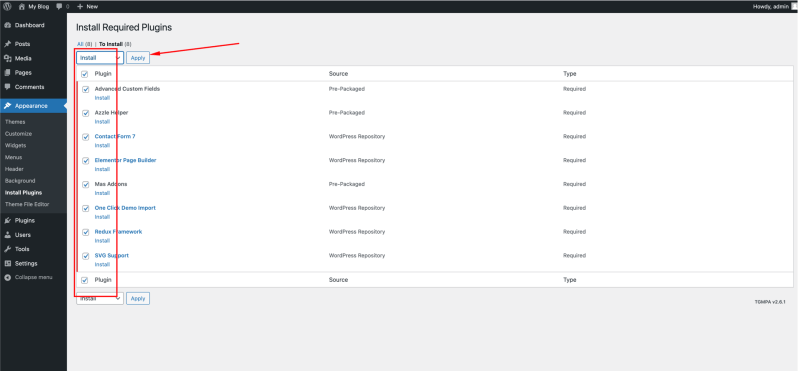Image resolution: width=798 pixels, height=371 pixels.
Task: Open comments bubble icon in admin bar
Action: pos(60,7)
